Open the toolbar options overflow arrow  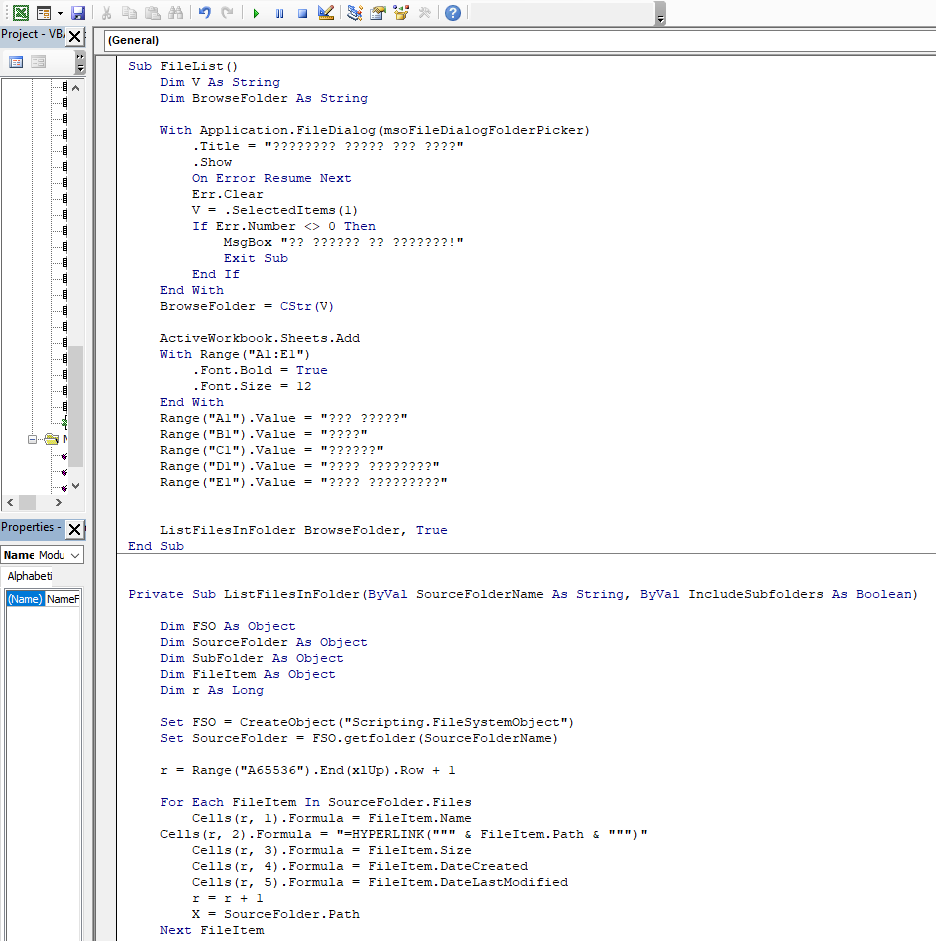pyautogui.click(x=660, y=14)
